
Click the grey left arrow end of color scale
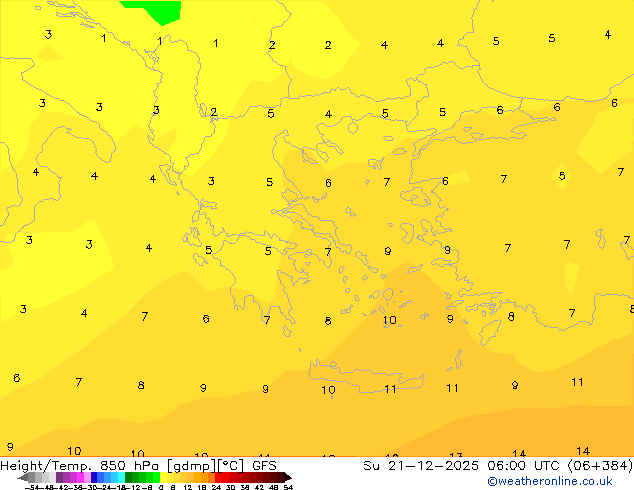click(23, 477)
